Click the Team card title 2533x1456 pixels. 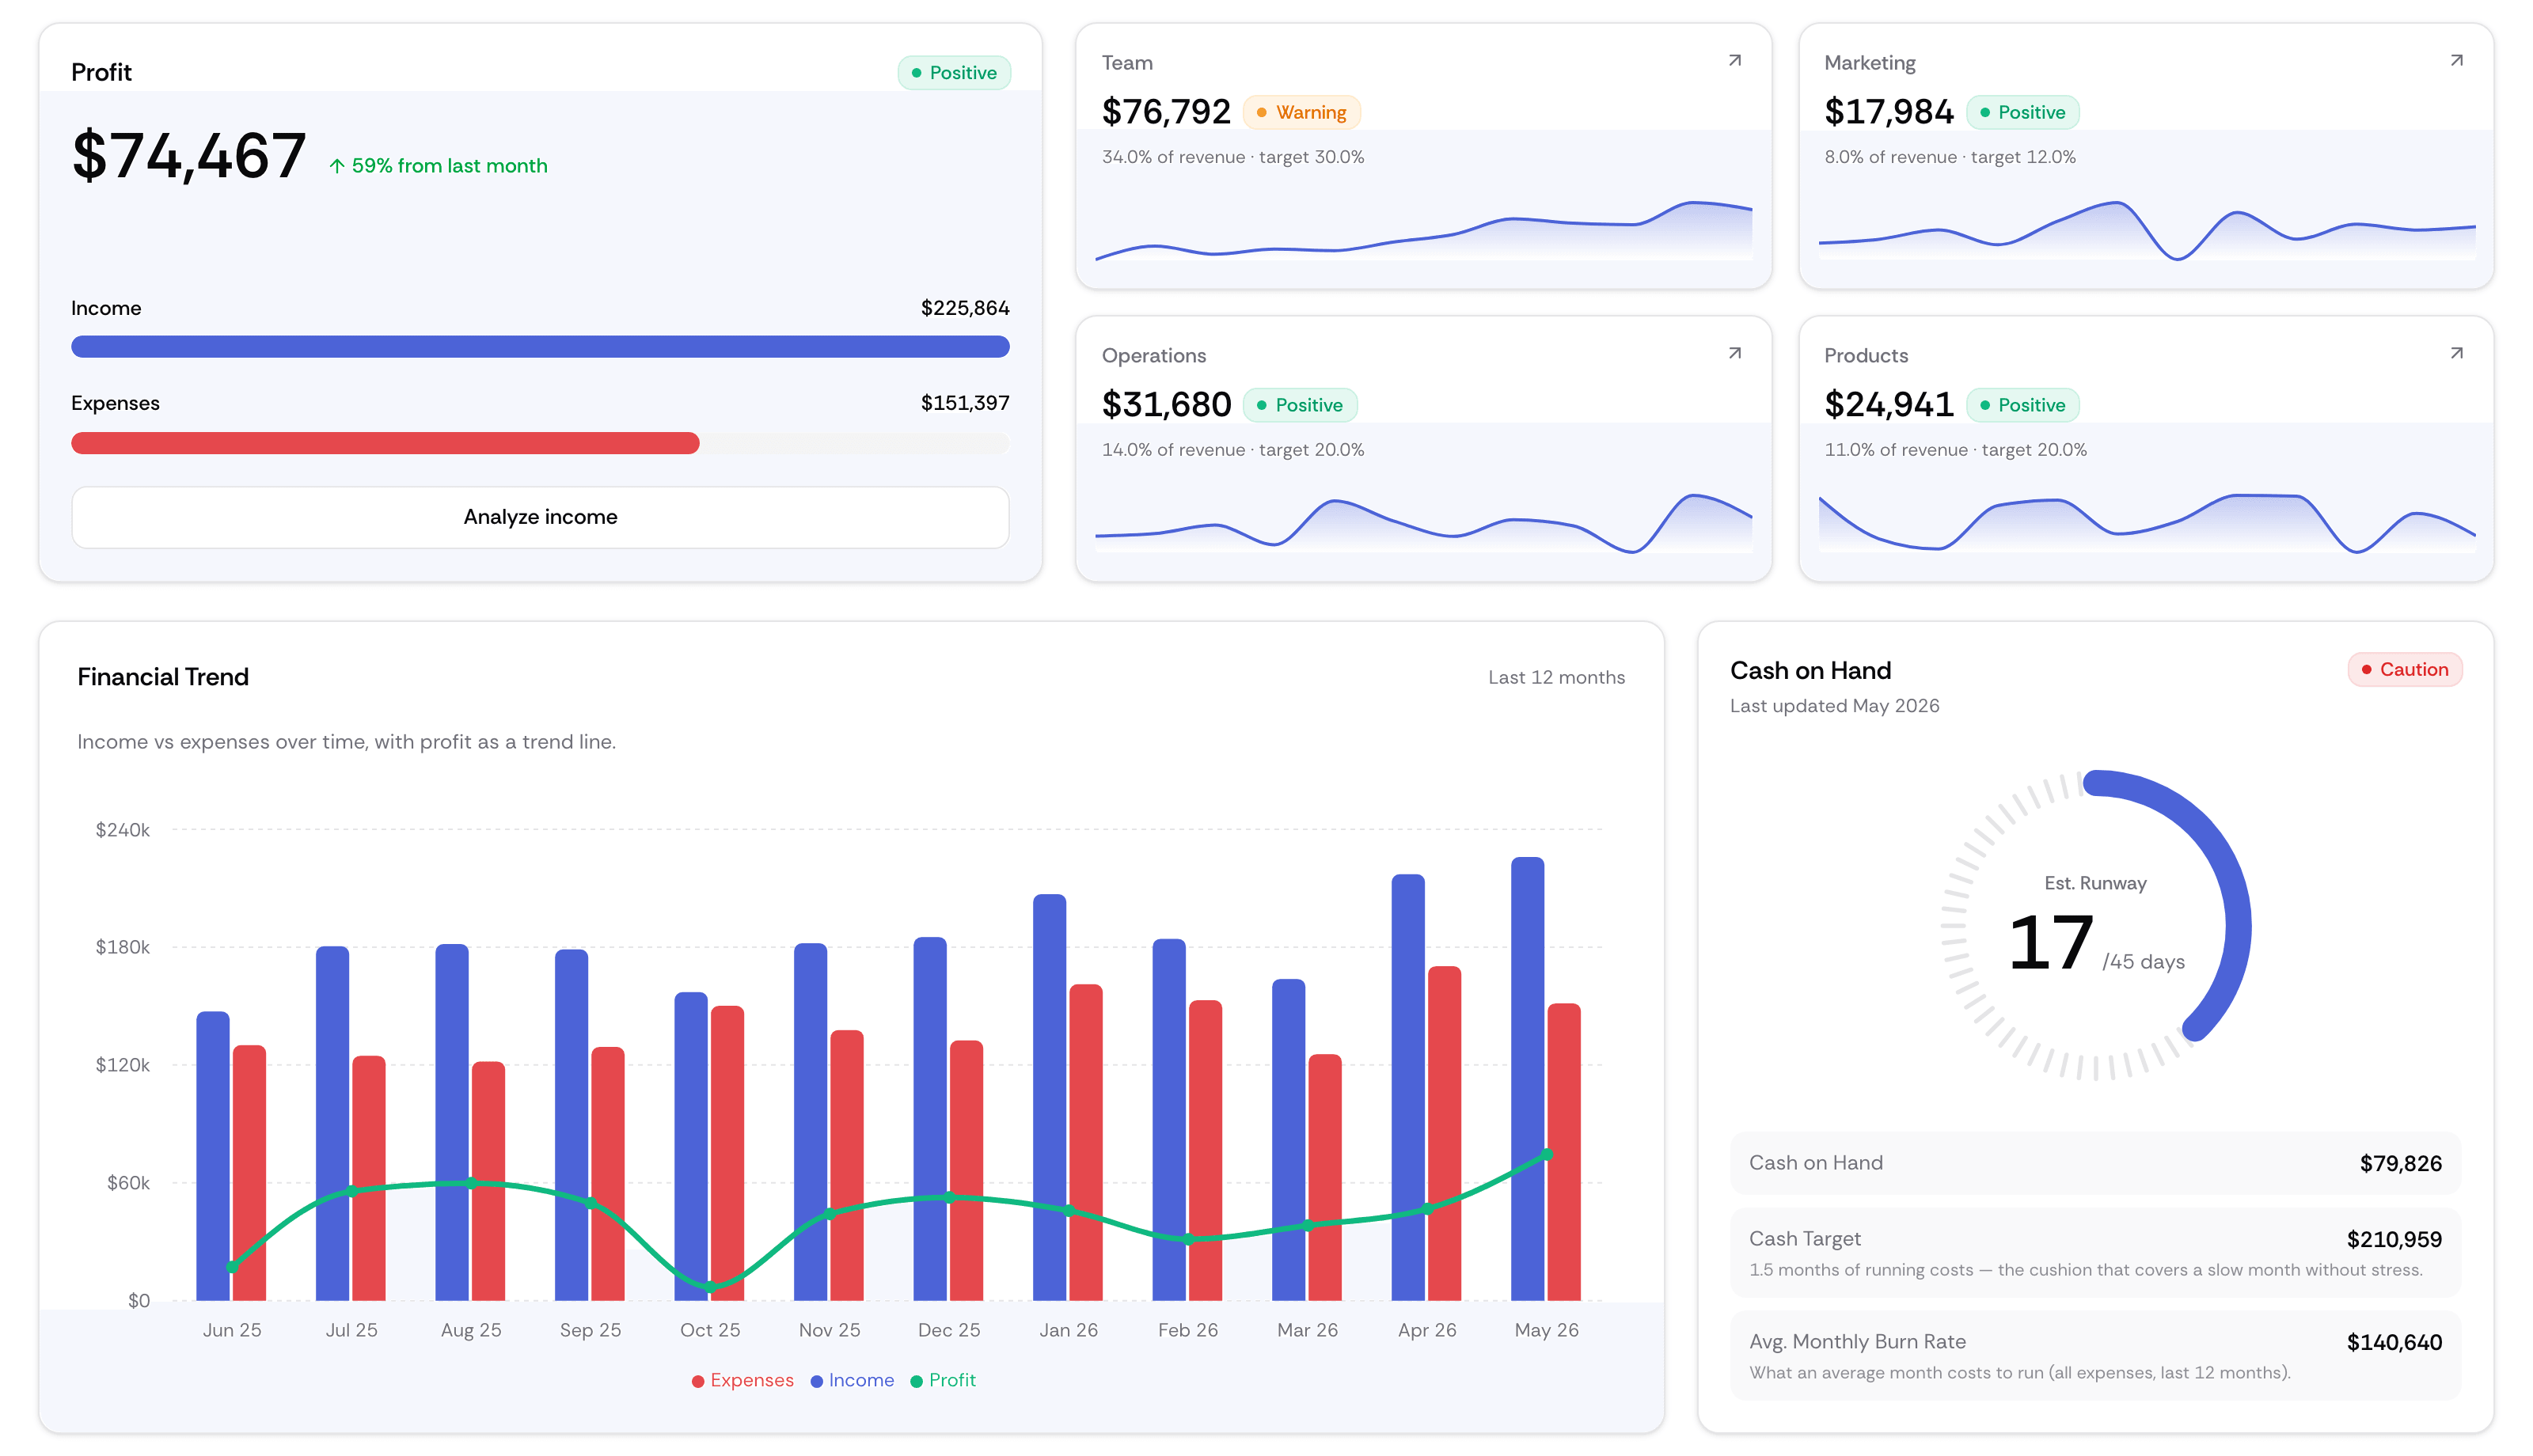coord(1127,63)
